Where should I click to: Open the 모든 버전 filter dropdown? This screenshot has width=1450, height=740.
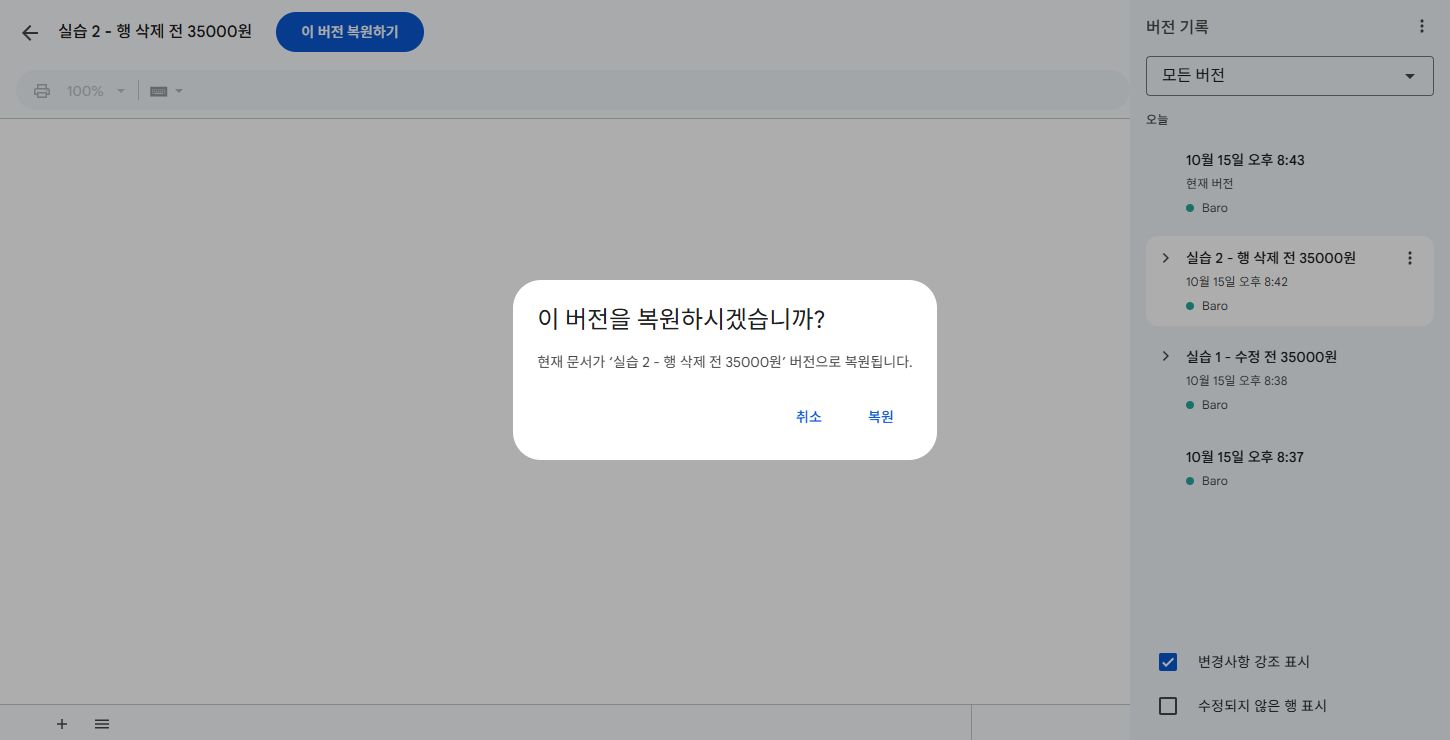point(1290,76)
